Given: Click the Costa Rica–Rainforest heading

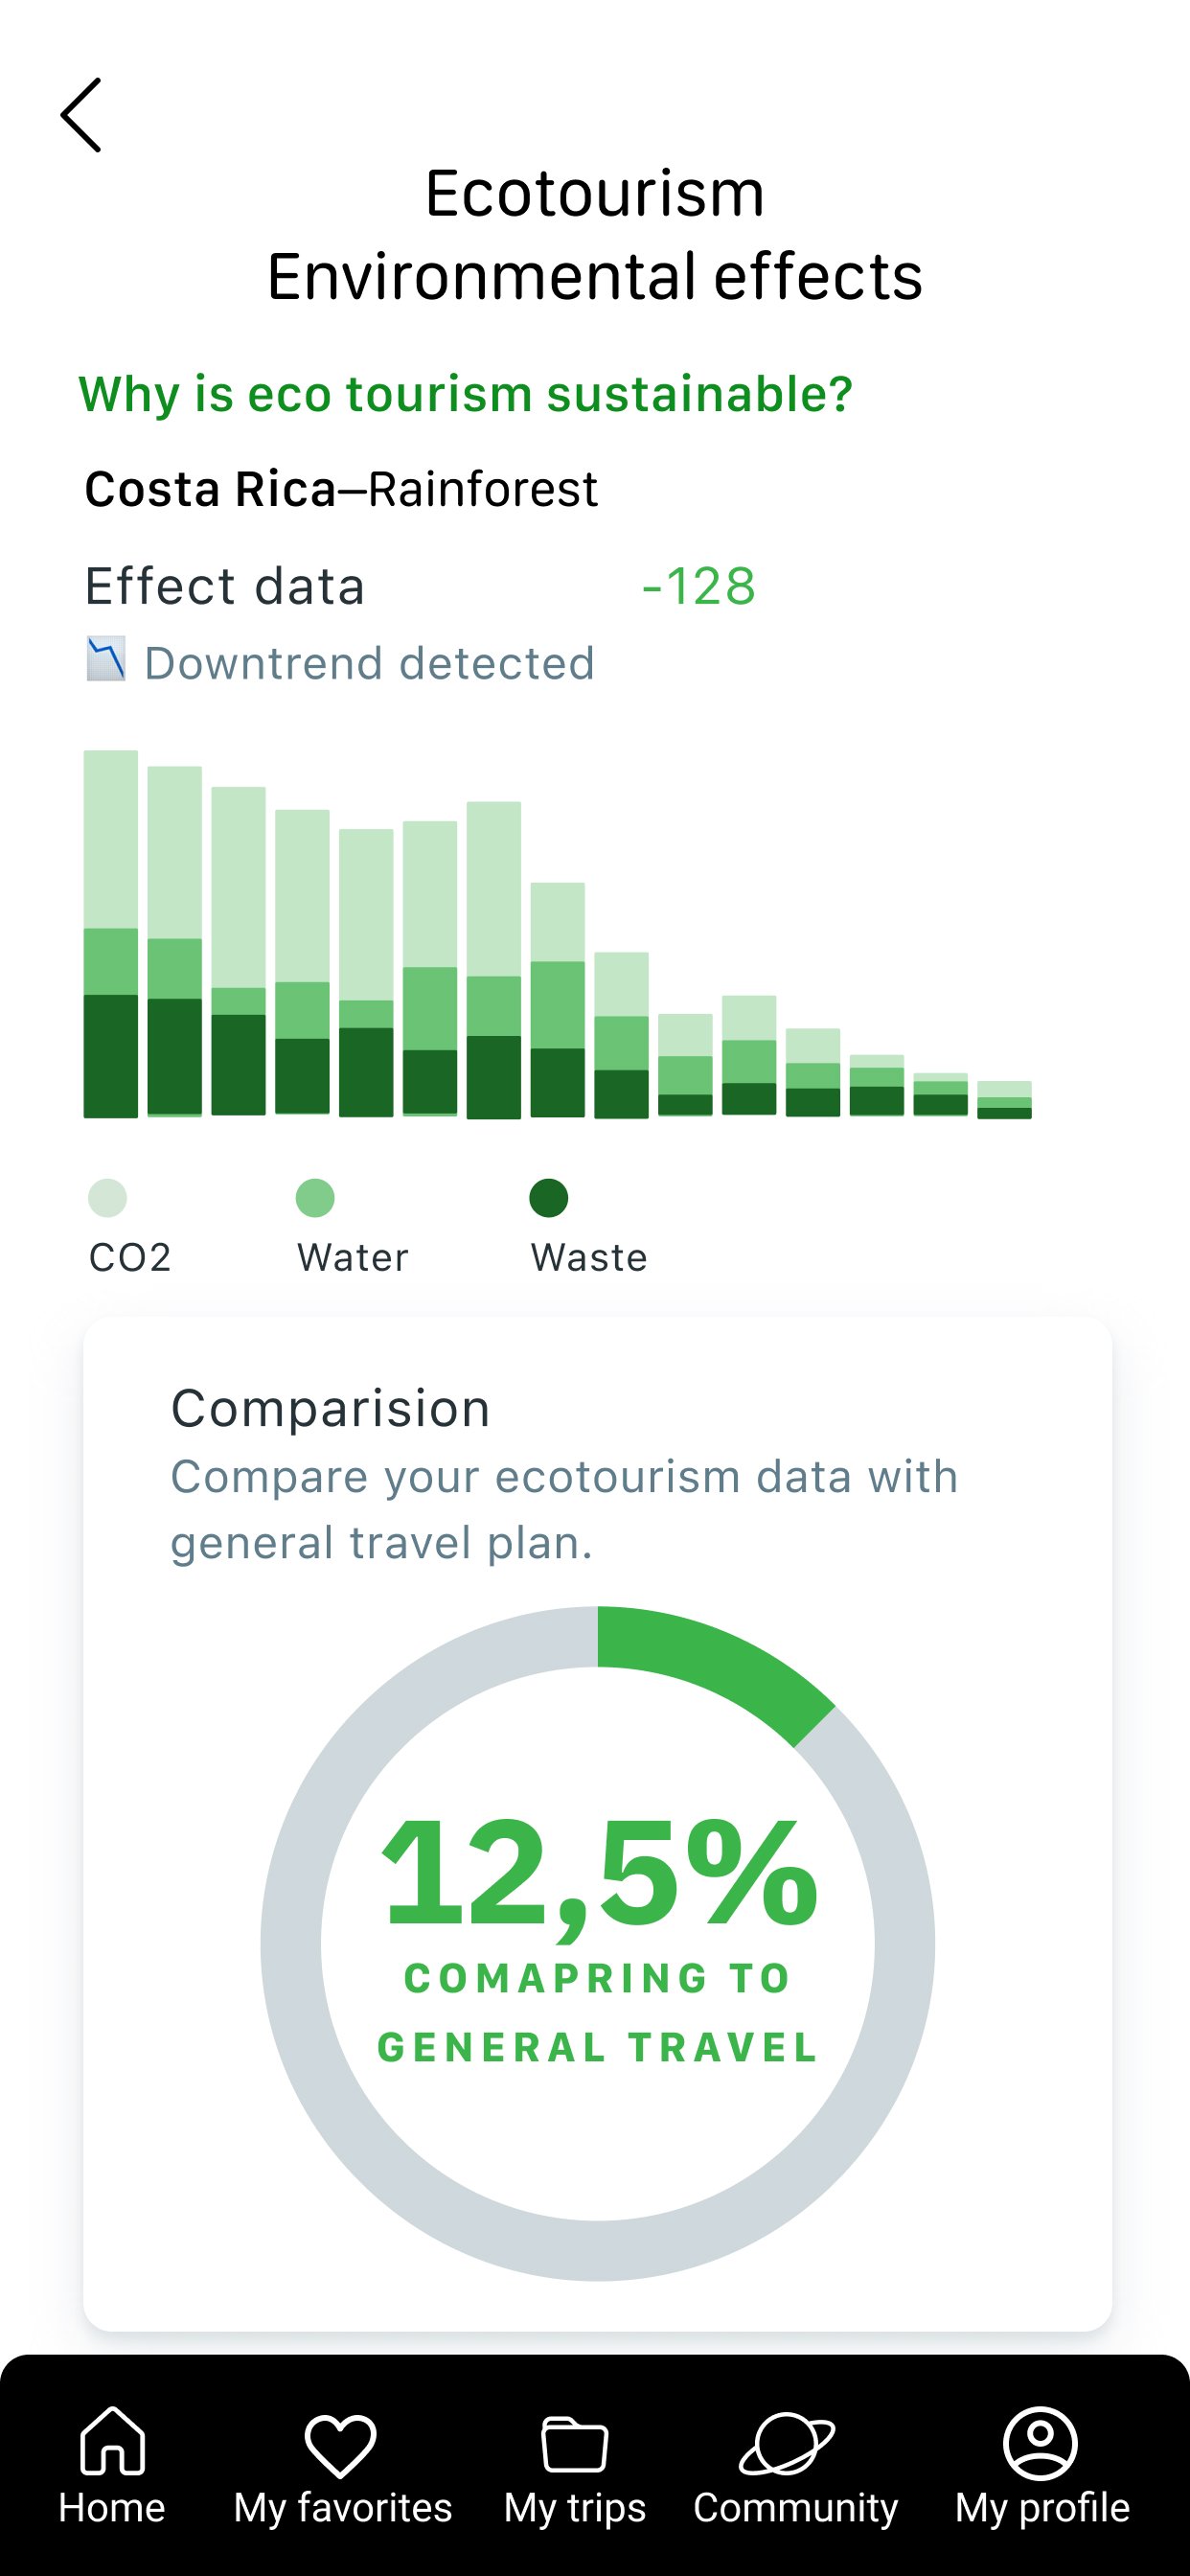Looking at the screenshot, I should 341,489.
